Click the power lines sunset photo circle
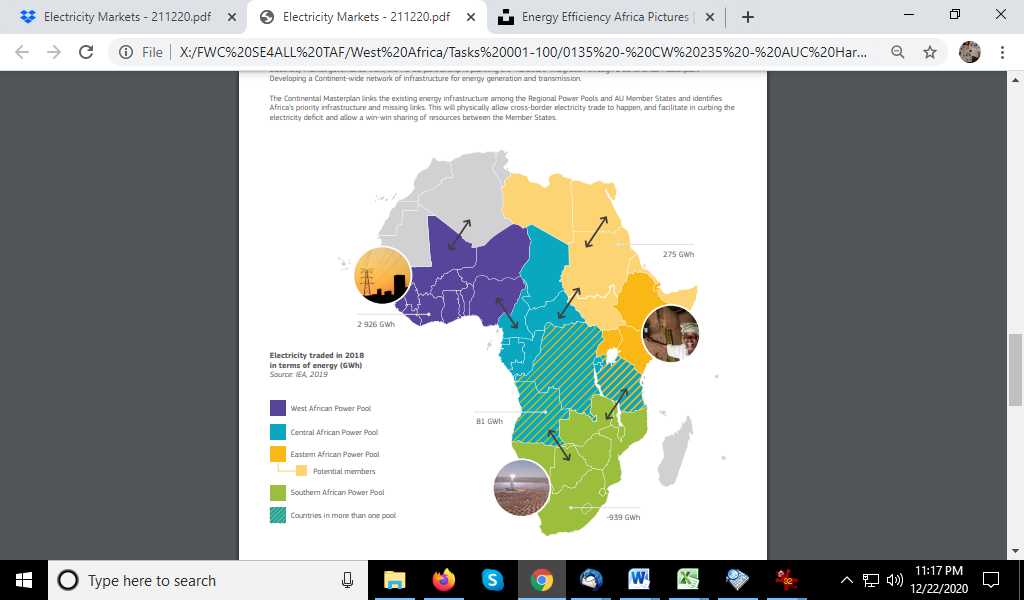This screenshot has height=600, width=1024. pos(383,276)
